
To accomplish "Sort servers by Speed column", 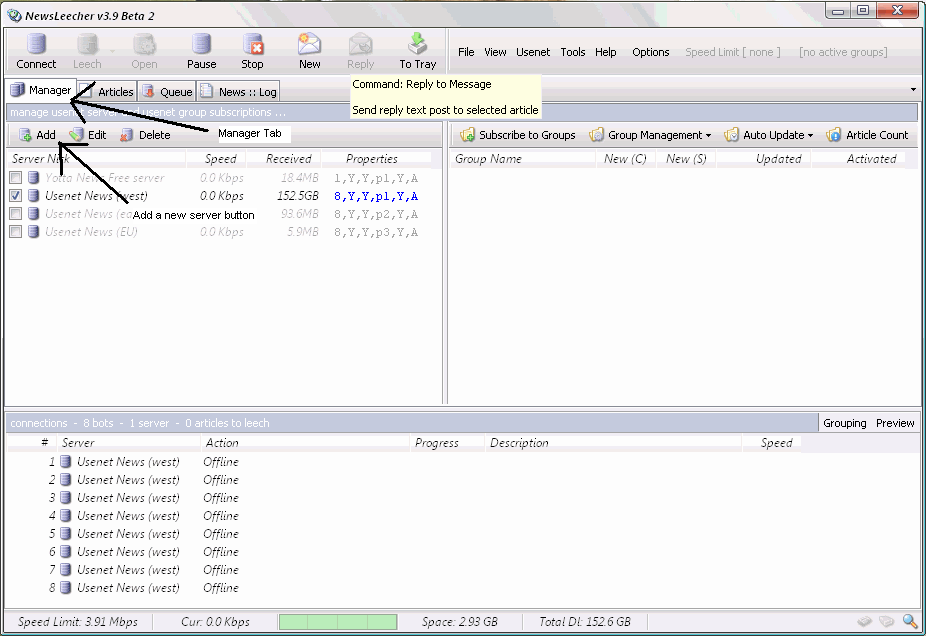I will click(x=216, y=158).
